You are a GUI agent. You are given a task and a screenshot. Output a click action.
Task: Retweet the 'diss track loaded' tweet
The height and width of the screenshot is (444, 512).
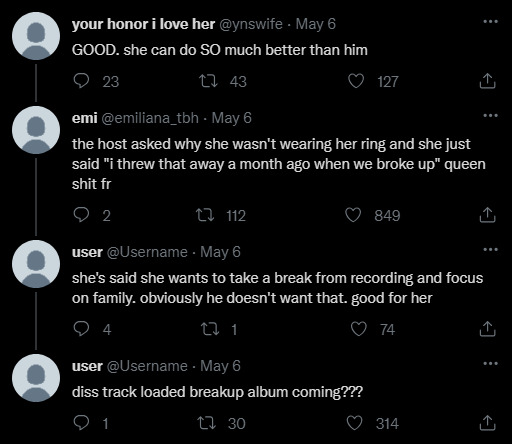click(207, 423)
